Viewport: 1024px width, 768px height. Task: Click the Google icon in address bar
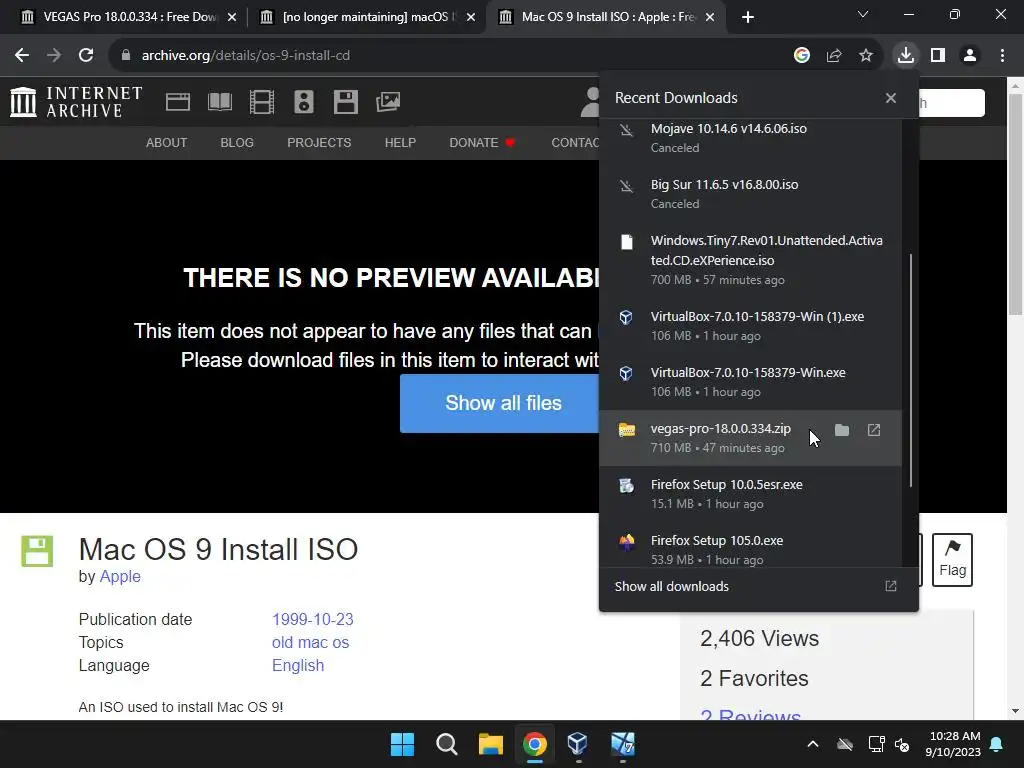(x=802, y=56)
